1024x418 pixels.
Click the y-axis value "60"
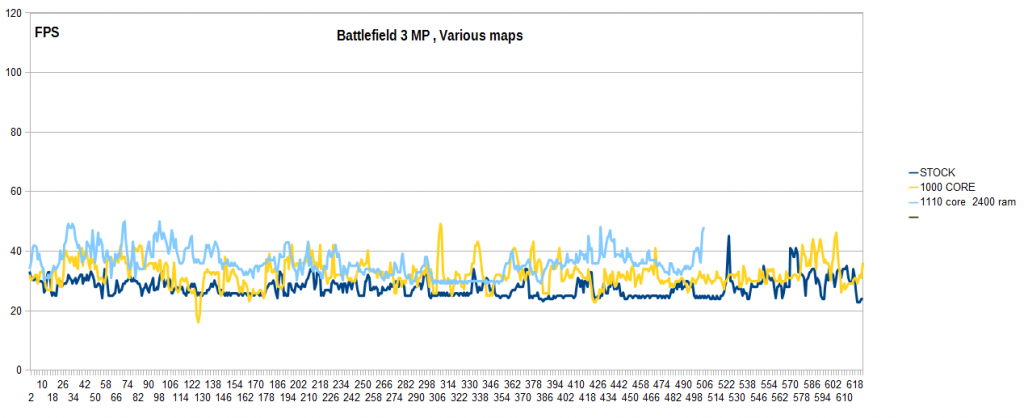pos(14,192)
